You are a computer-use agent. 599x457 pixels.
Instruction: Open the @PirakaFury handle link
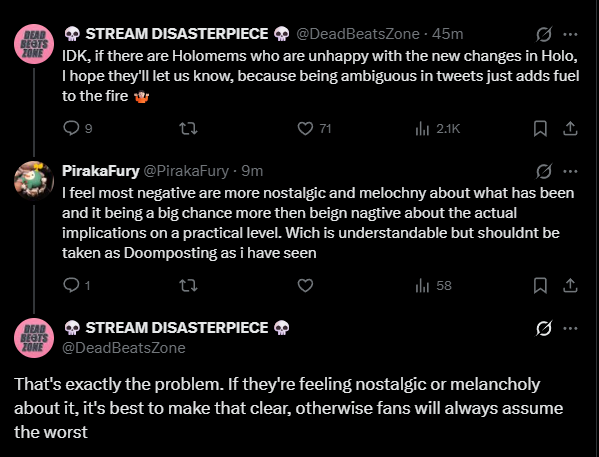[186, 171]
